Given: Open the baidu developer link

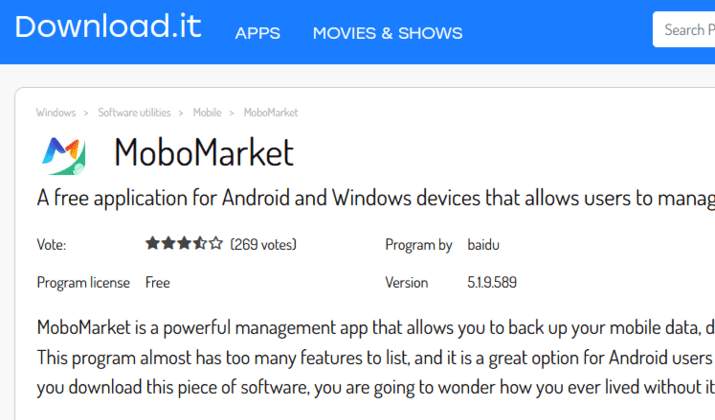Looking at the screenshot, I should tap(483, 244).
